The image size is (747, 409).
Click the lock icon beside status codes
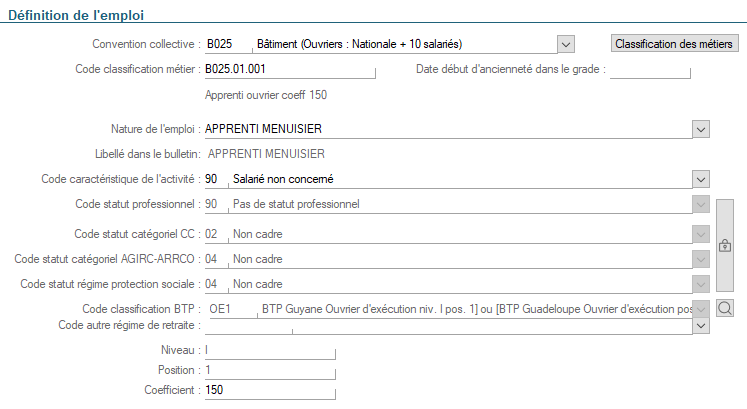725,246
